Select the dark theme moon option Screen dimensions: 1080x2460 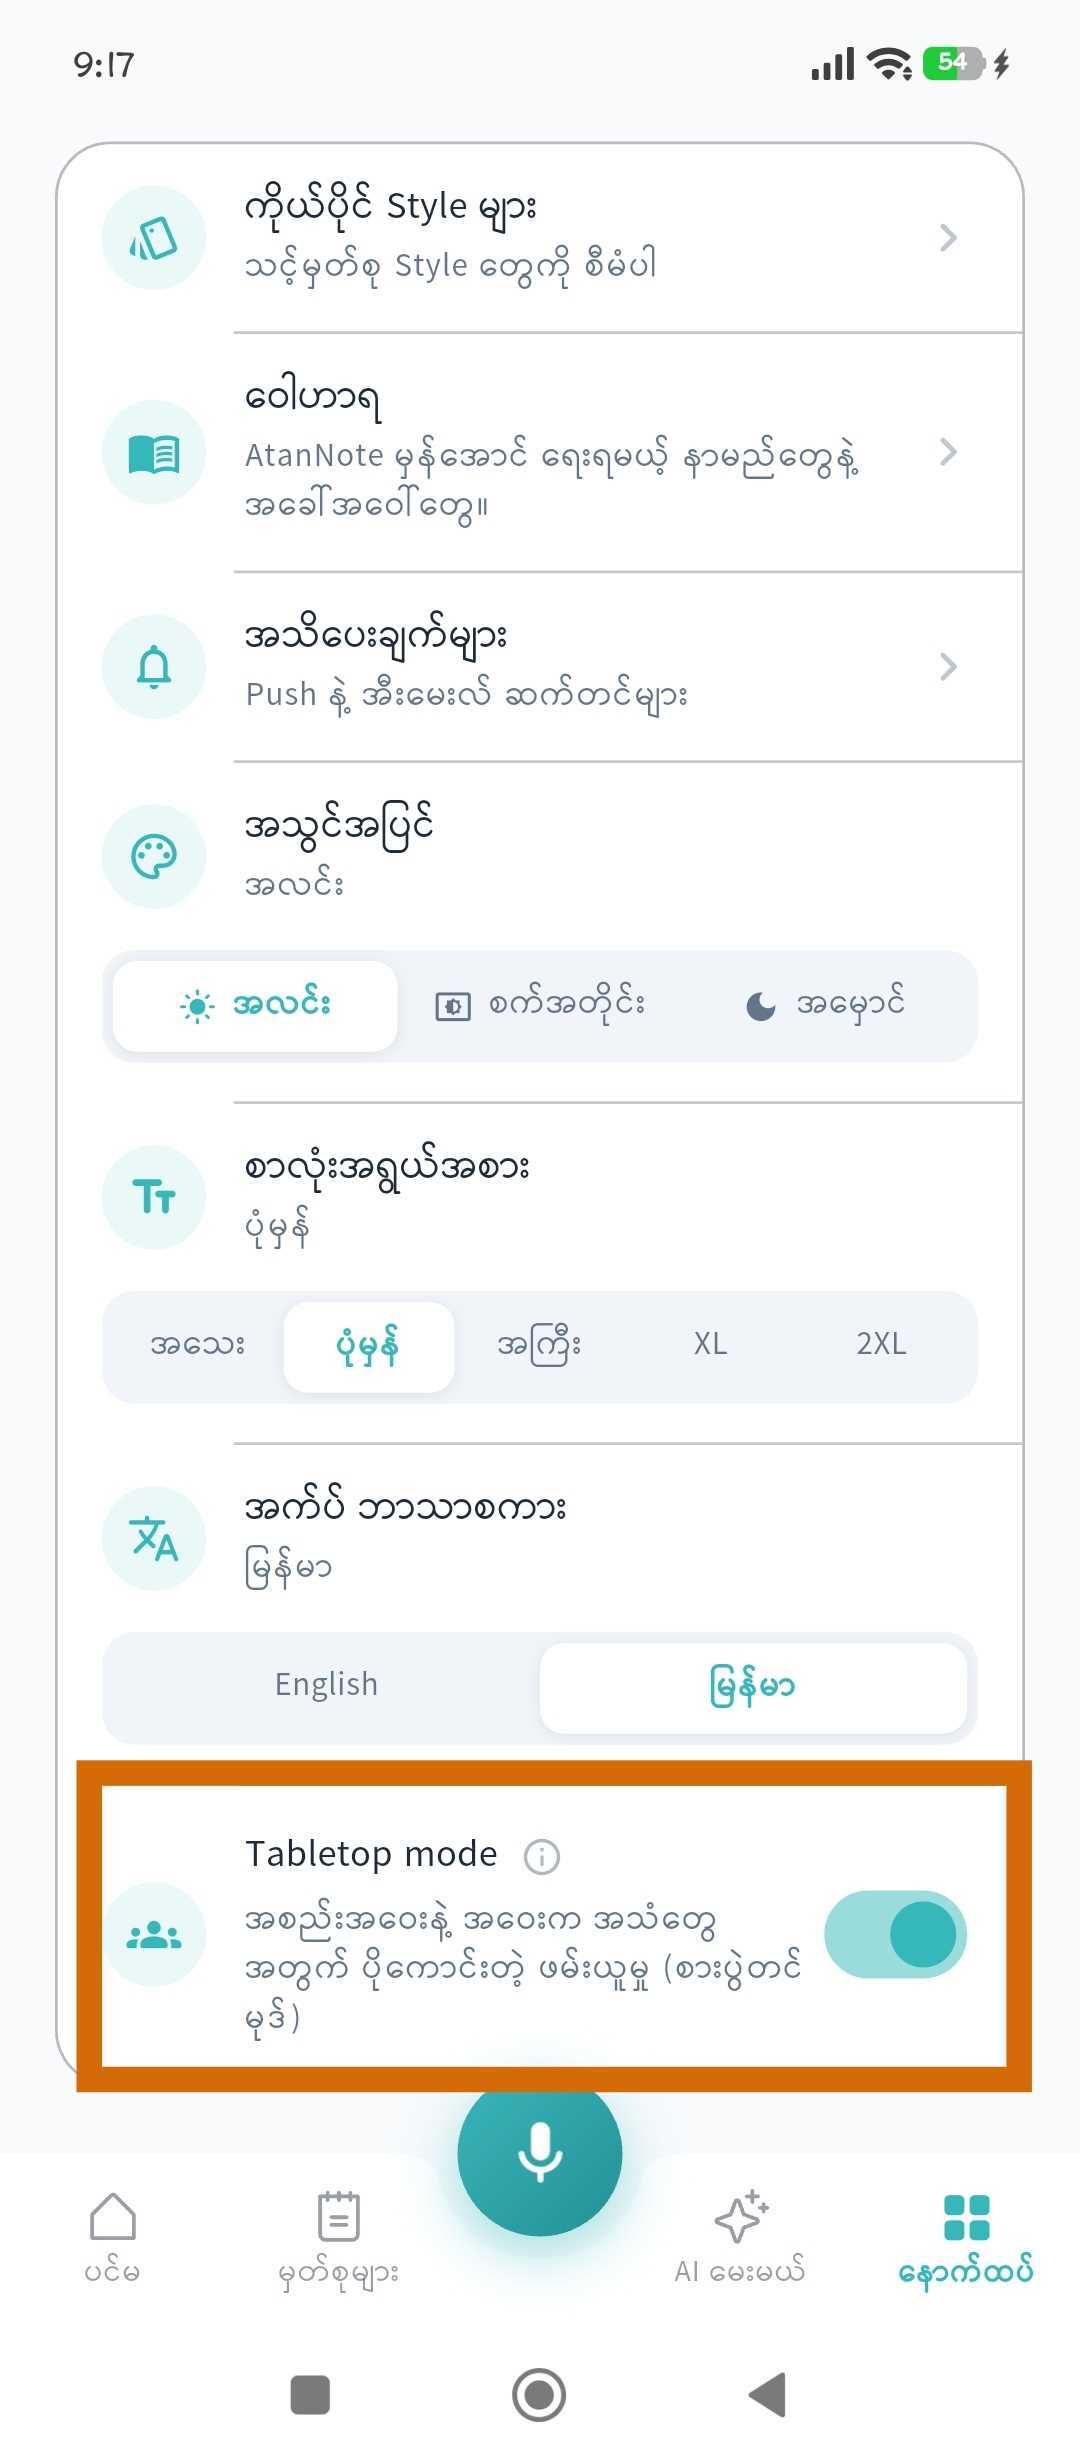(x=825, y=1005)
